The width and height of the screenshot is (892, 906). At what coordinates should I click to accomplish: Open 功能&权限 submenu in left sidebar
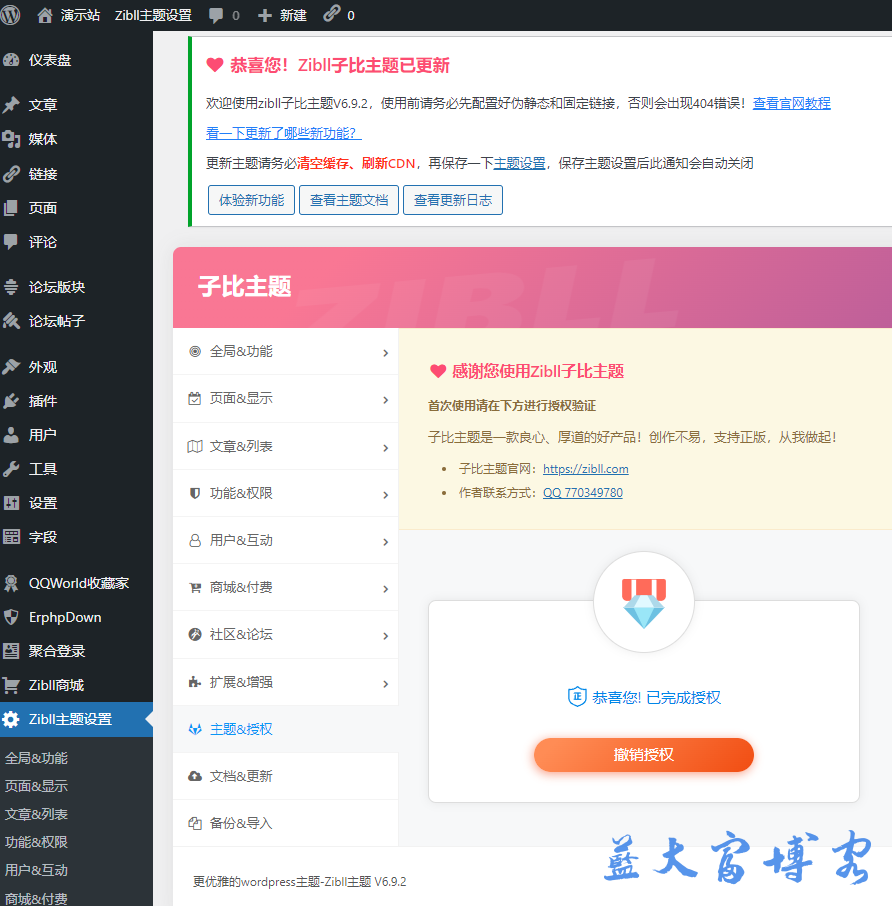[x=36, y=842]
